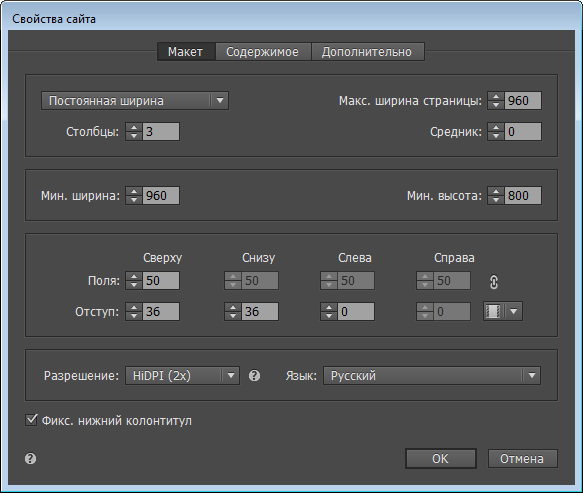The height and width of the screenshot is (493, 583).
Task: Increase Макс. ширина страницы with up arrow
Action: pos(496,97)
